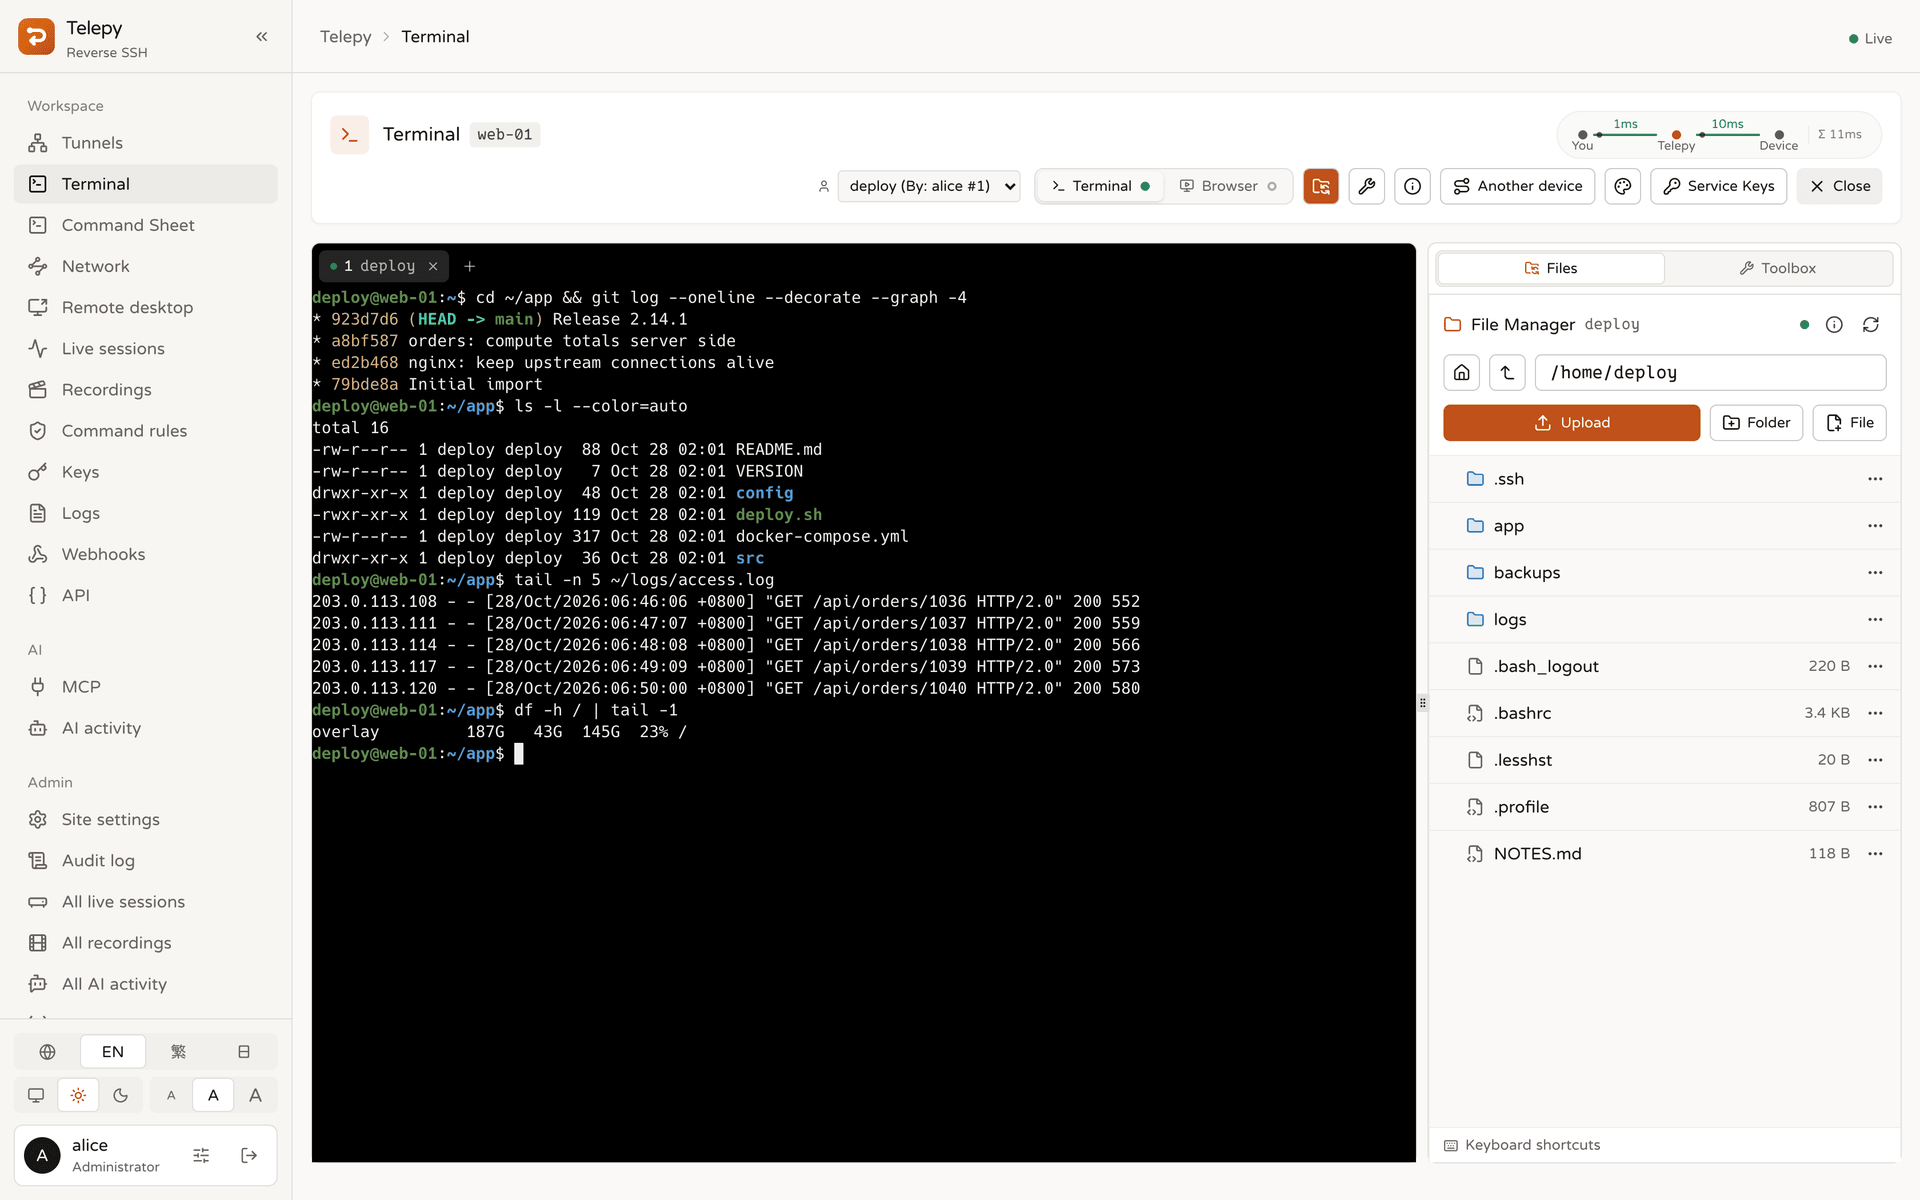Open language globe icon
Image resolution: width=1920 pixels, height=1200 pixels.
click(x=47, y=1052)
